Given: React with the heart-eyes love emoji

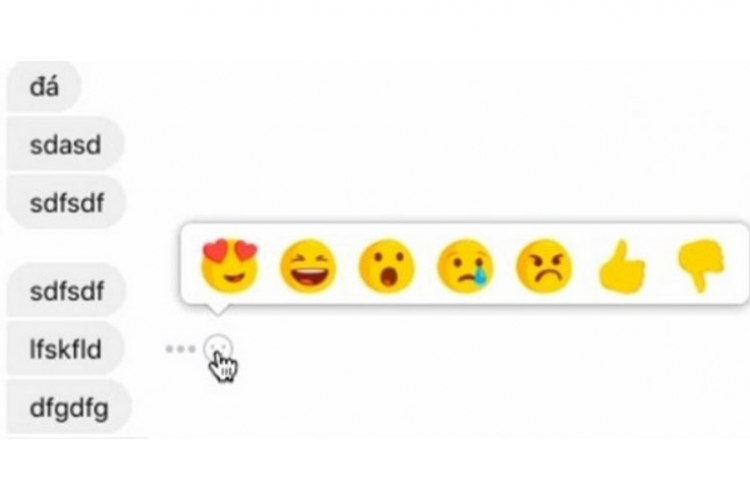Looking at the screenshot, I should point(230,266).
